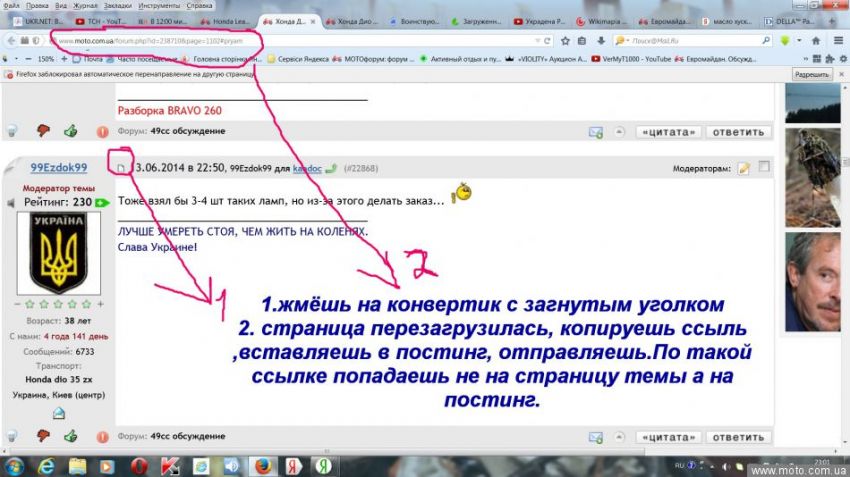
Task: Click the Firefox home icon in toolbar
Action: (x=816, y=40)
